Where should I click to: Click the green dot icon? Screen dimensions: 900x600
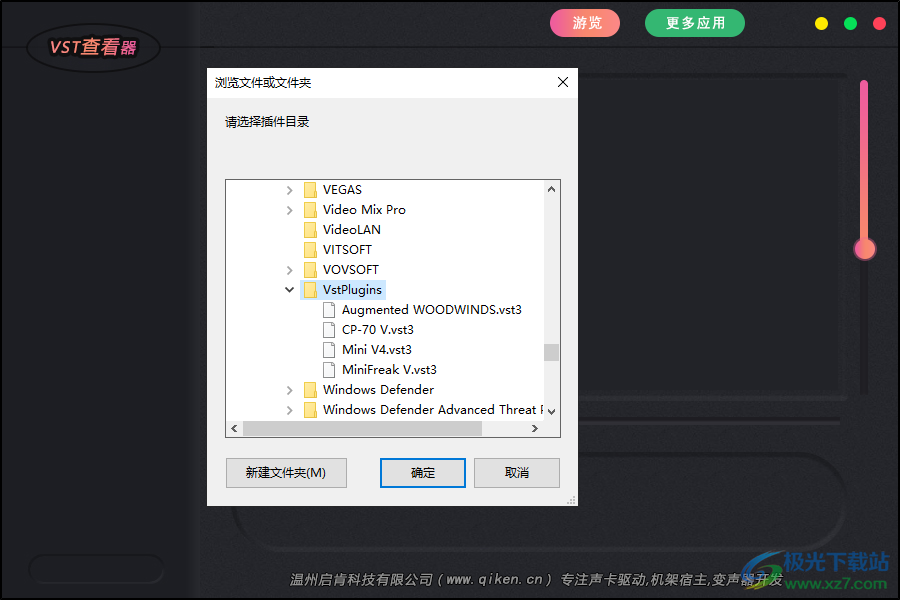[x=849, y=23]
